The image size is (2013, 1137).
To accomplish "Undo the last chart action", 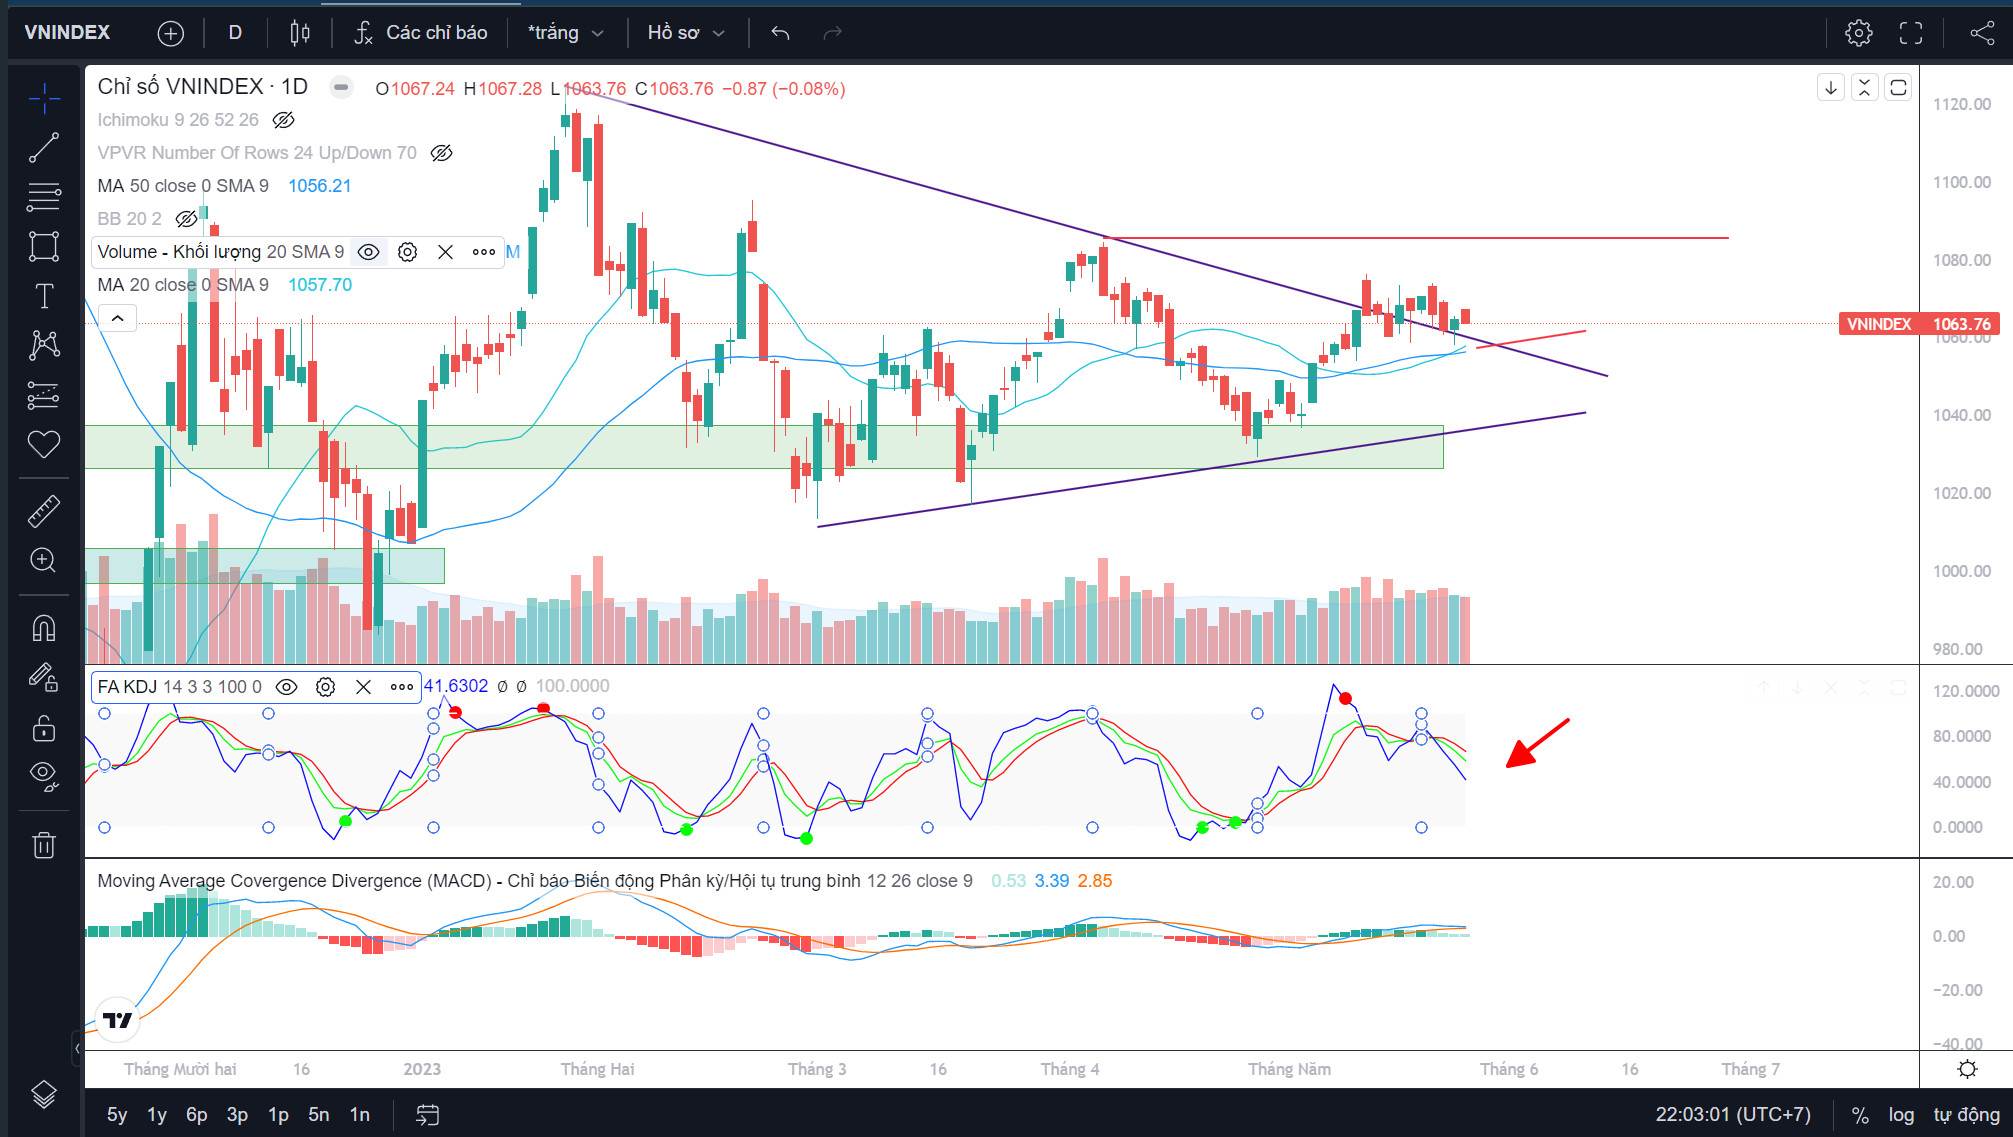I will pyautogui.click(x=780, y=33).
